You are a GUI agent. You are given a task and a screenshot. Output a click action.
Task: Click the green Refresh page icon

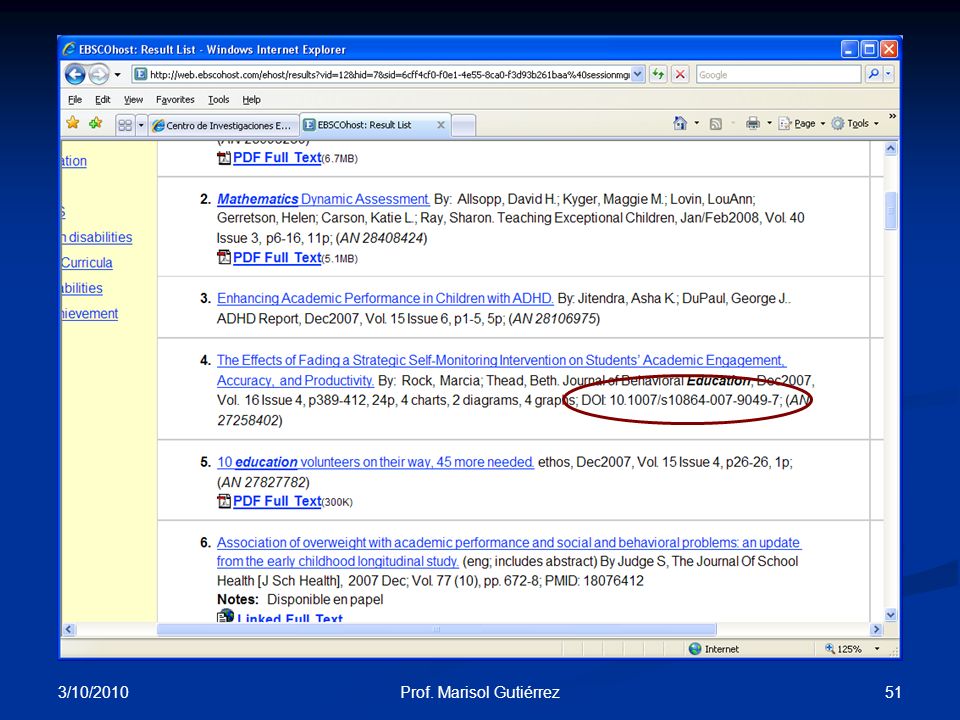point(658,75)
